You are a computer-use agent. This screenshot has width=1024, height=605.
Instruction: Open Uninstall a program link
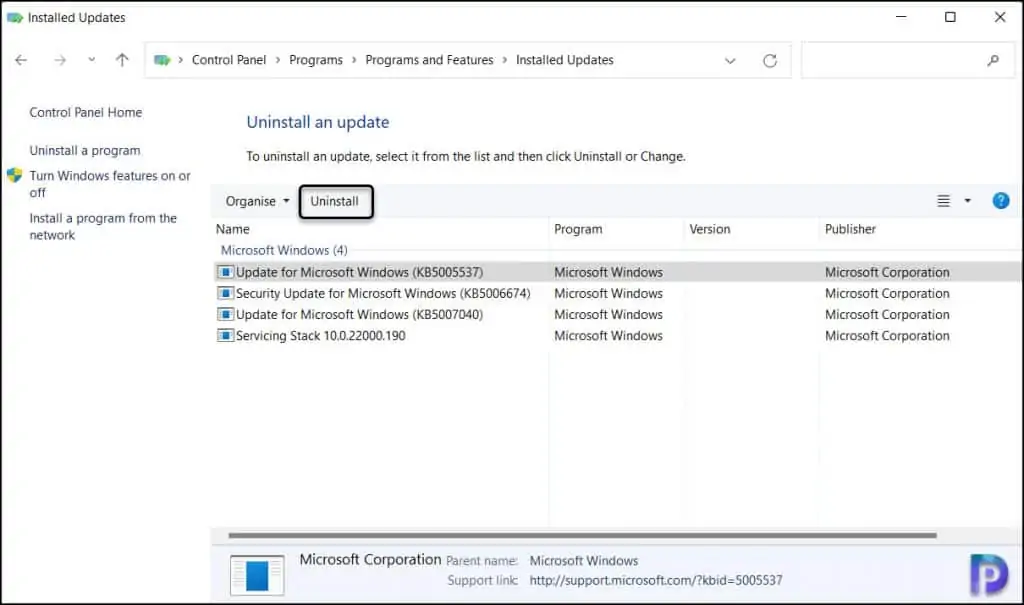pos(85,150)
